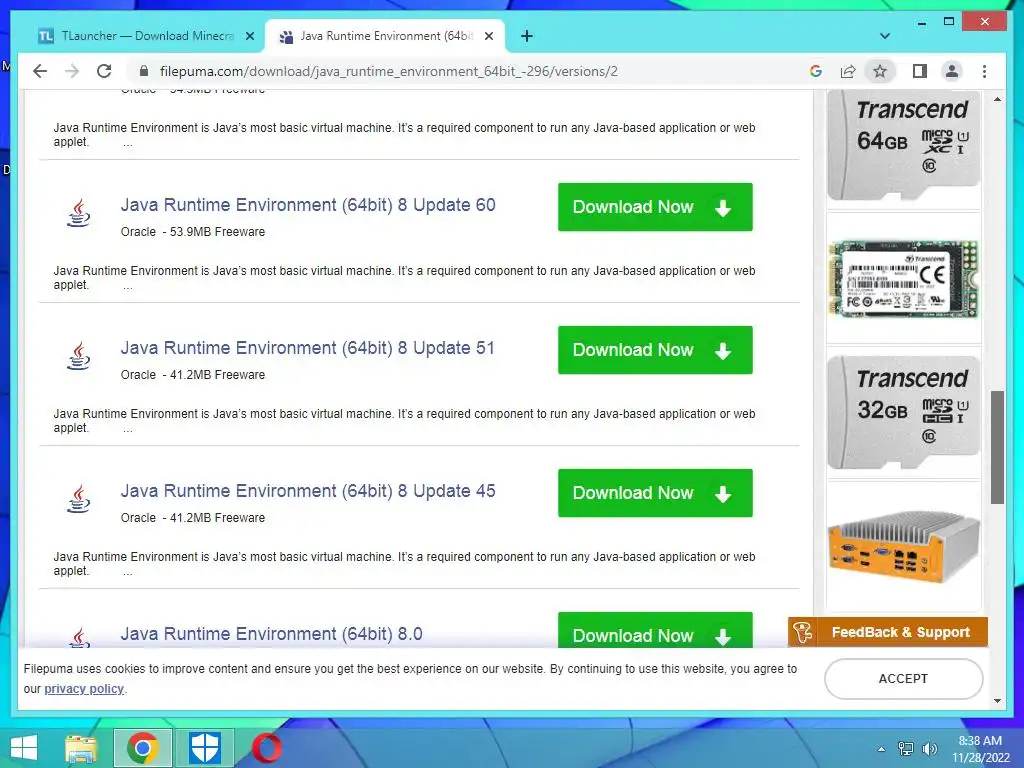Viewport: 1024px width, 768px height.
Task: Click the browser forward arrow
Action: (72, 71)
